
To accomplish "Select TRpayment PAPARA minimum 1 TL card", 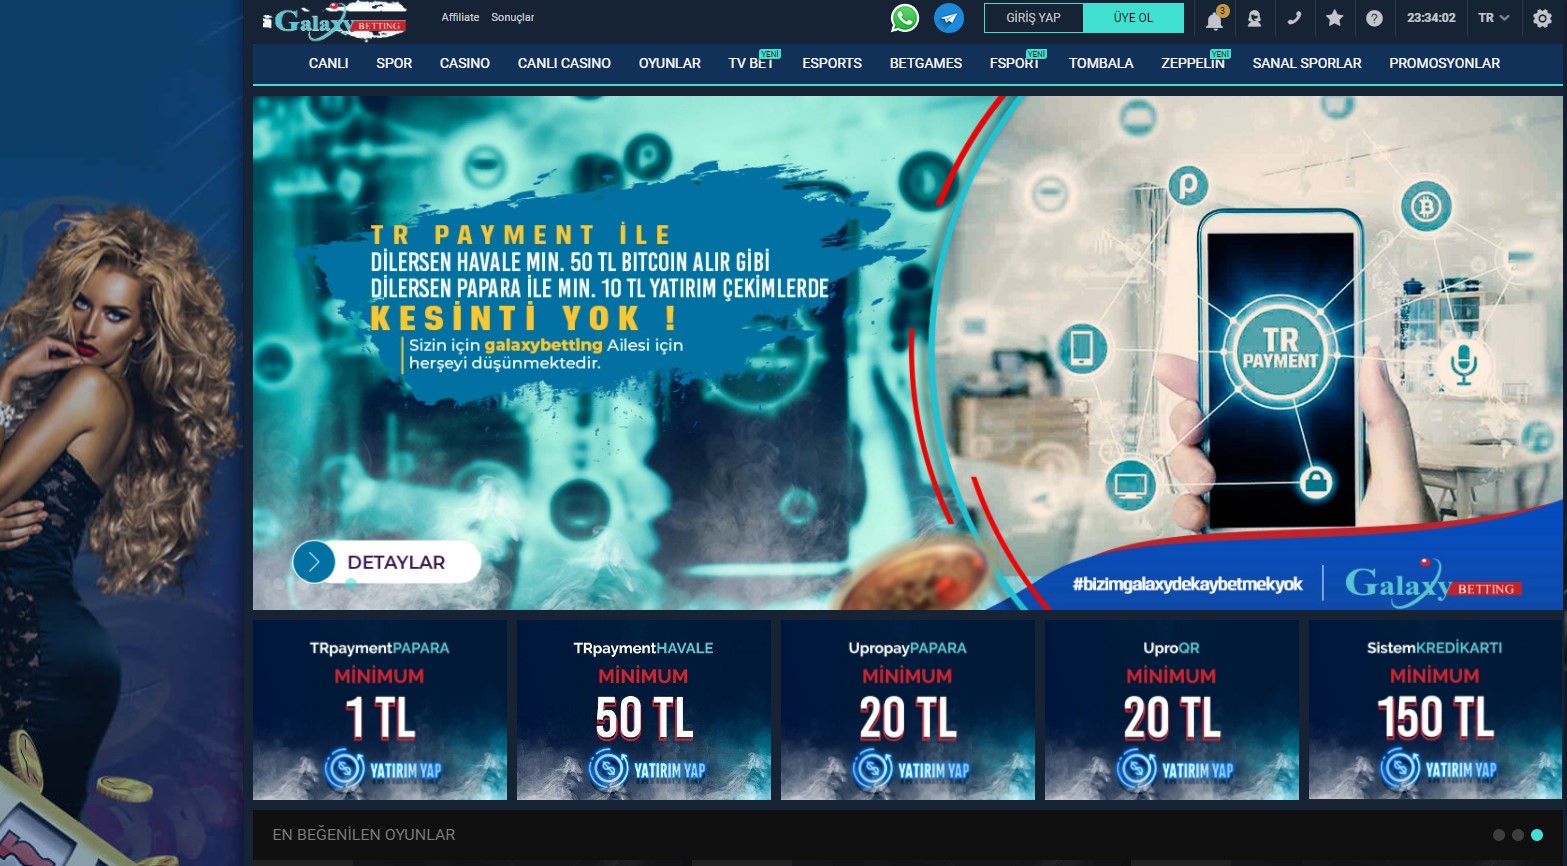I will coord(380,710).
